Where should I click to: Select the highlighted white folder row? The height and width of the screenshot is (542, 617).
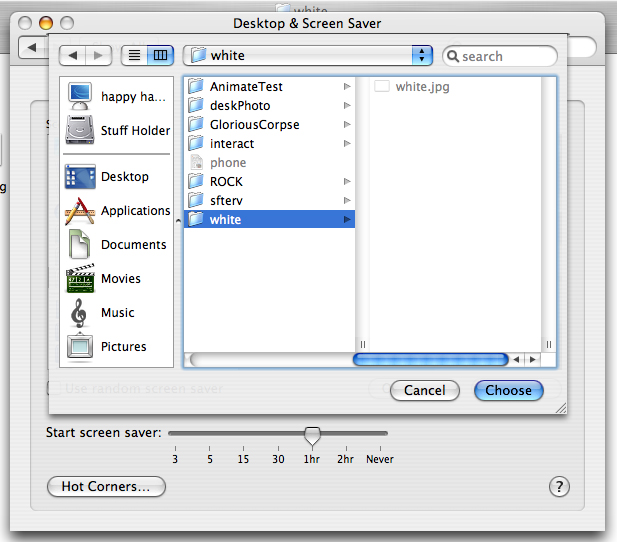tap(269, 219)
